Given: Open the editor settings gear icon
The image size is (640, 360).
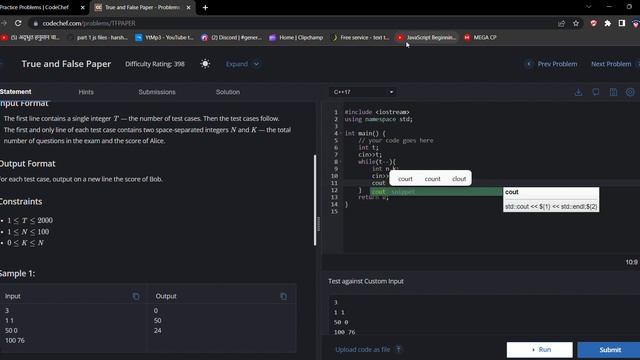Looking at the screenshot, I should [x=630, y=92].
